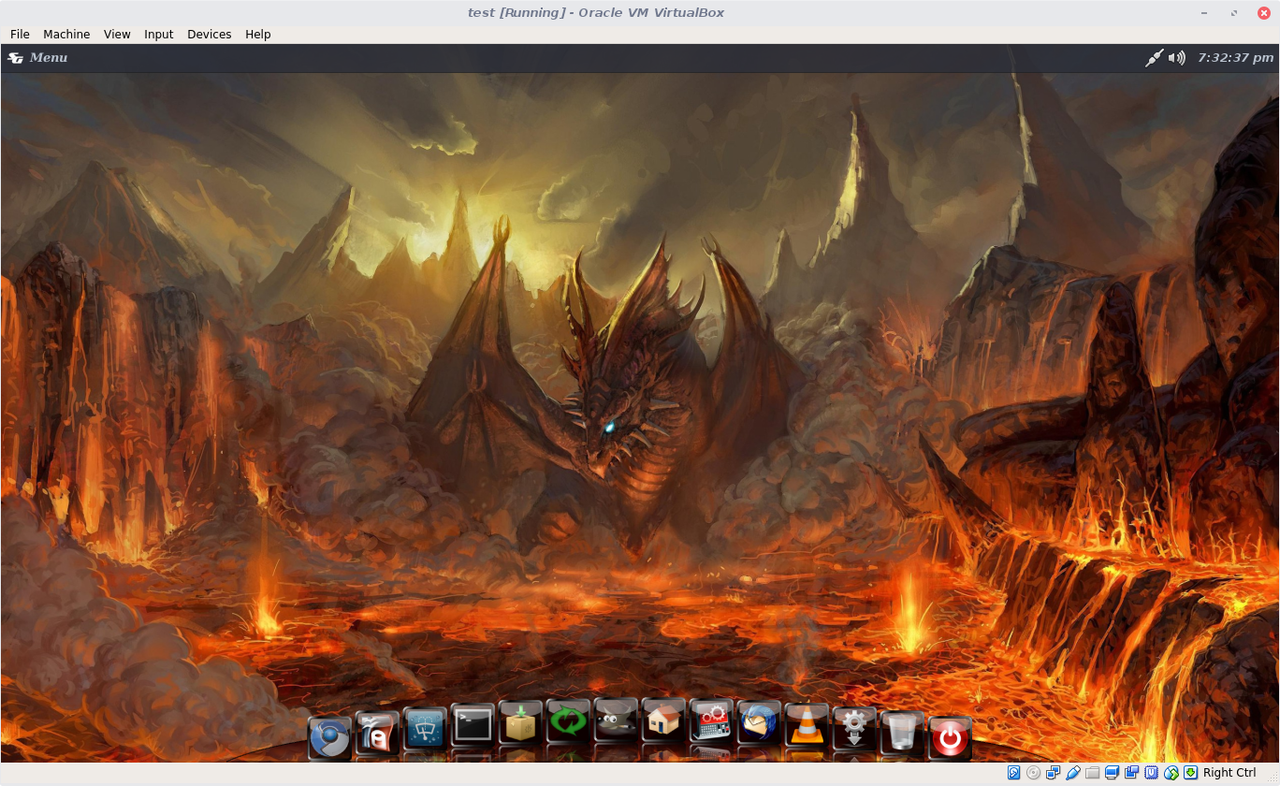Launch the terminal from the dock
Screen dimensions: 1280x786
pos(473,726)
